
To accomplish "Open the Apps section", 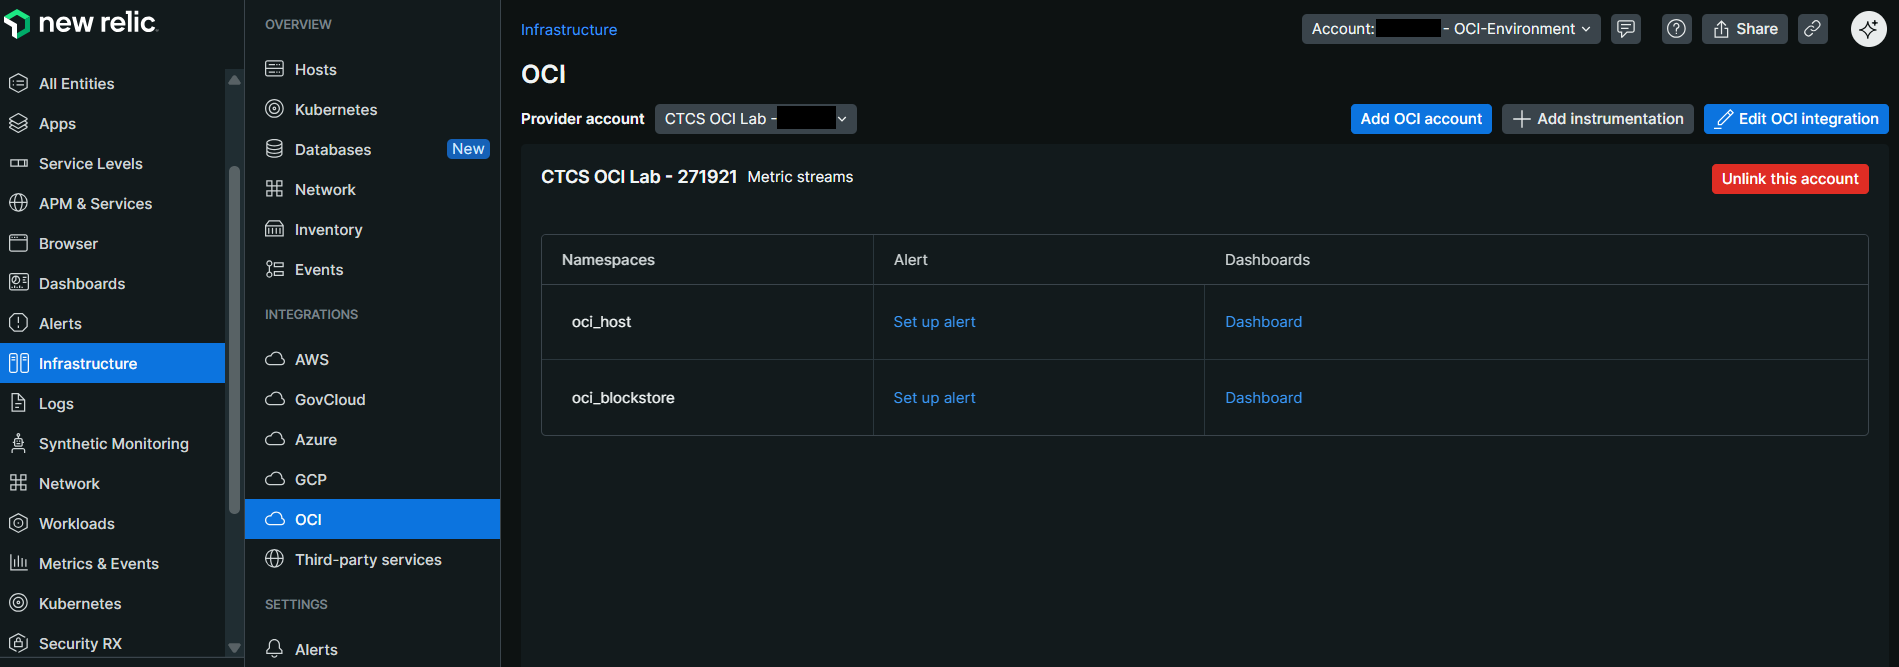I will click(x=57, y=124).
